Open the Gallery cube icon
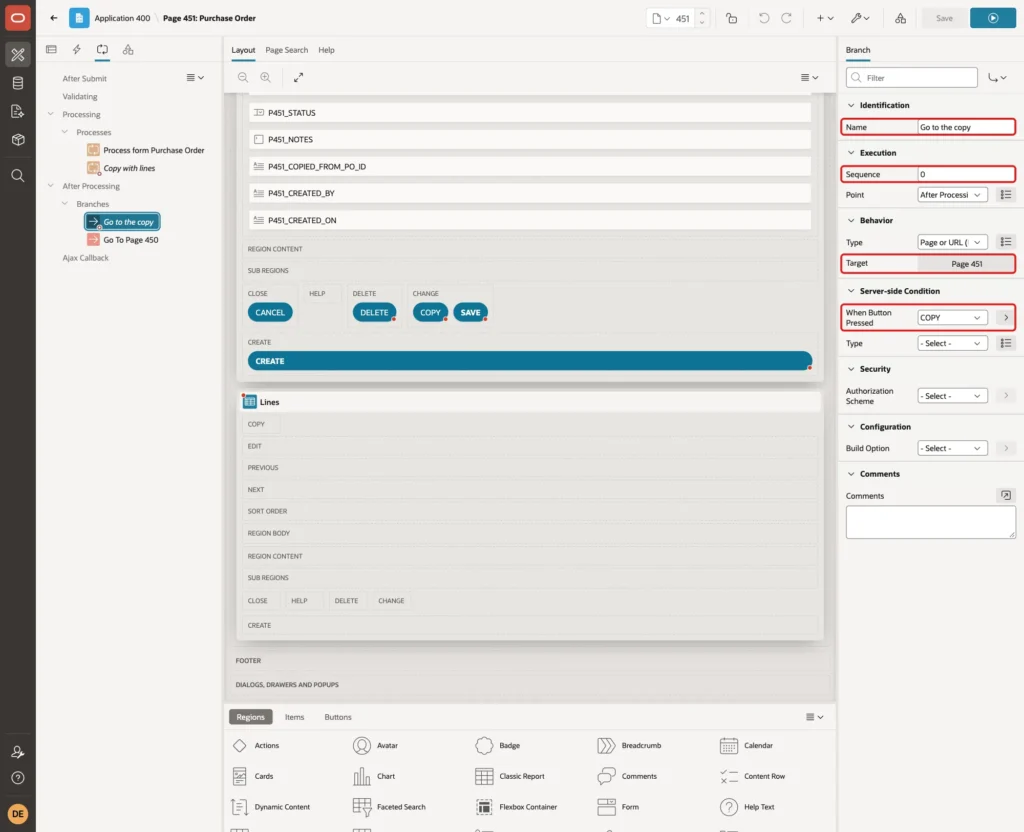 [18, 139]
